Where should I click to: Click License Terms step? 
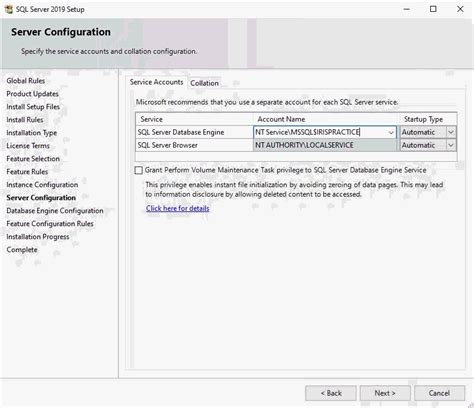point(28,146)
